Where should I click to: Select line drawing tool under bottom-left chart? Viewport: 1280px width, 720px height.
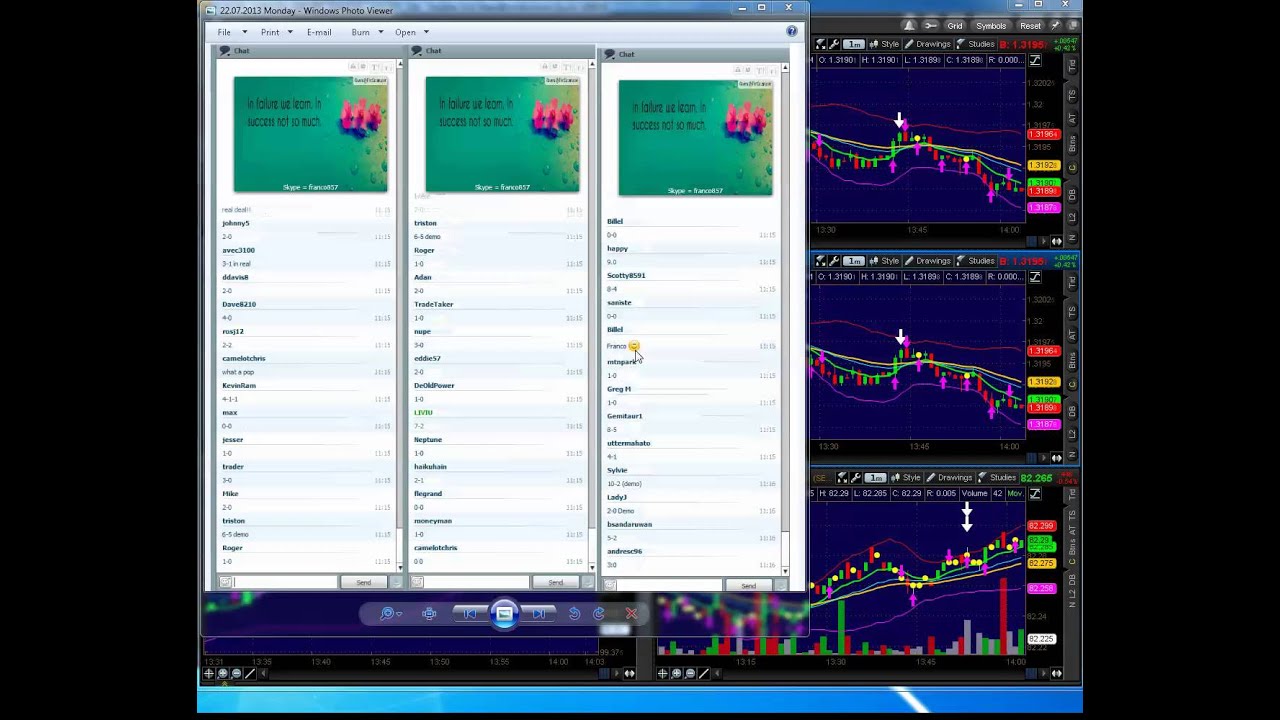point(250,674)
